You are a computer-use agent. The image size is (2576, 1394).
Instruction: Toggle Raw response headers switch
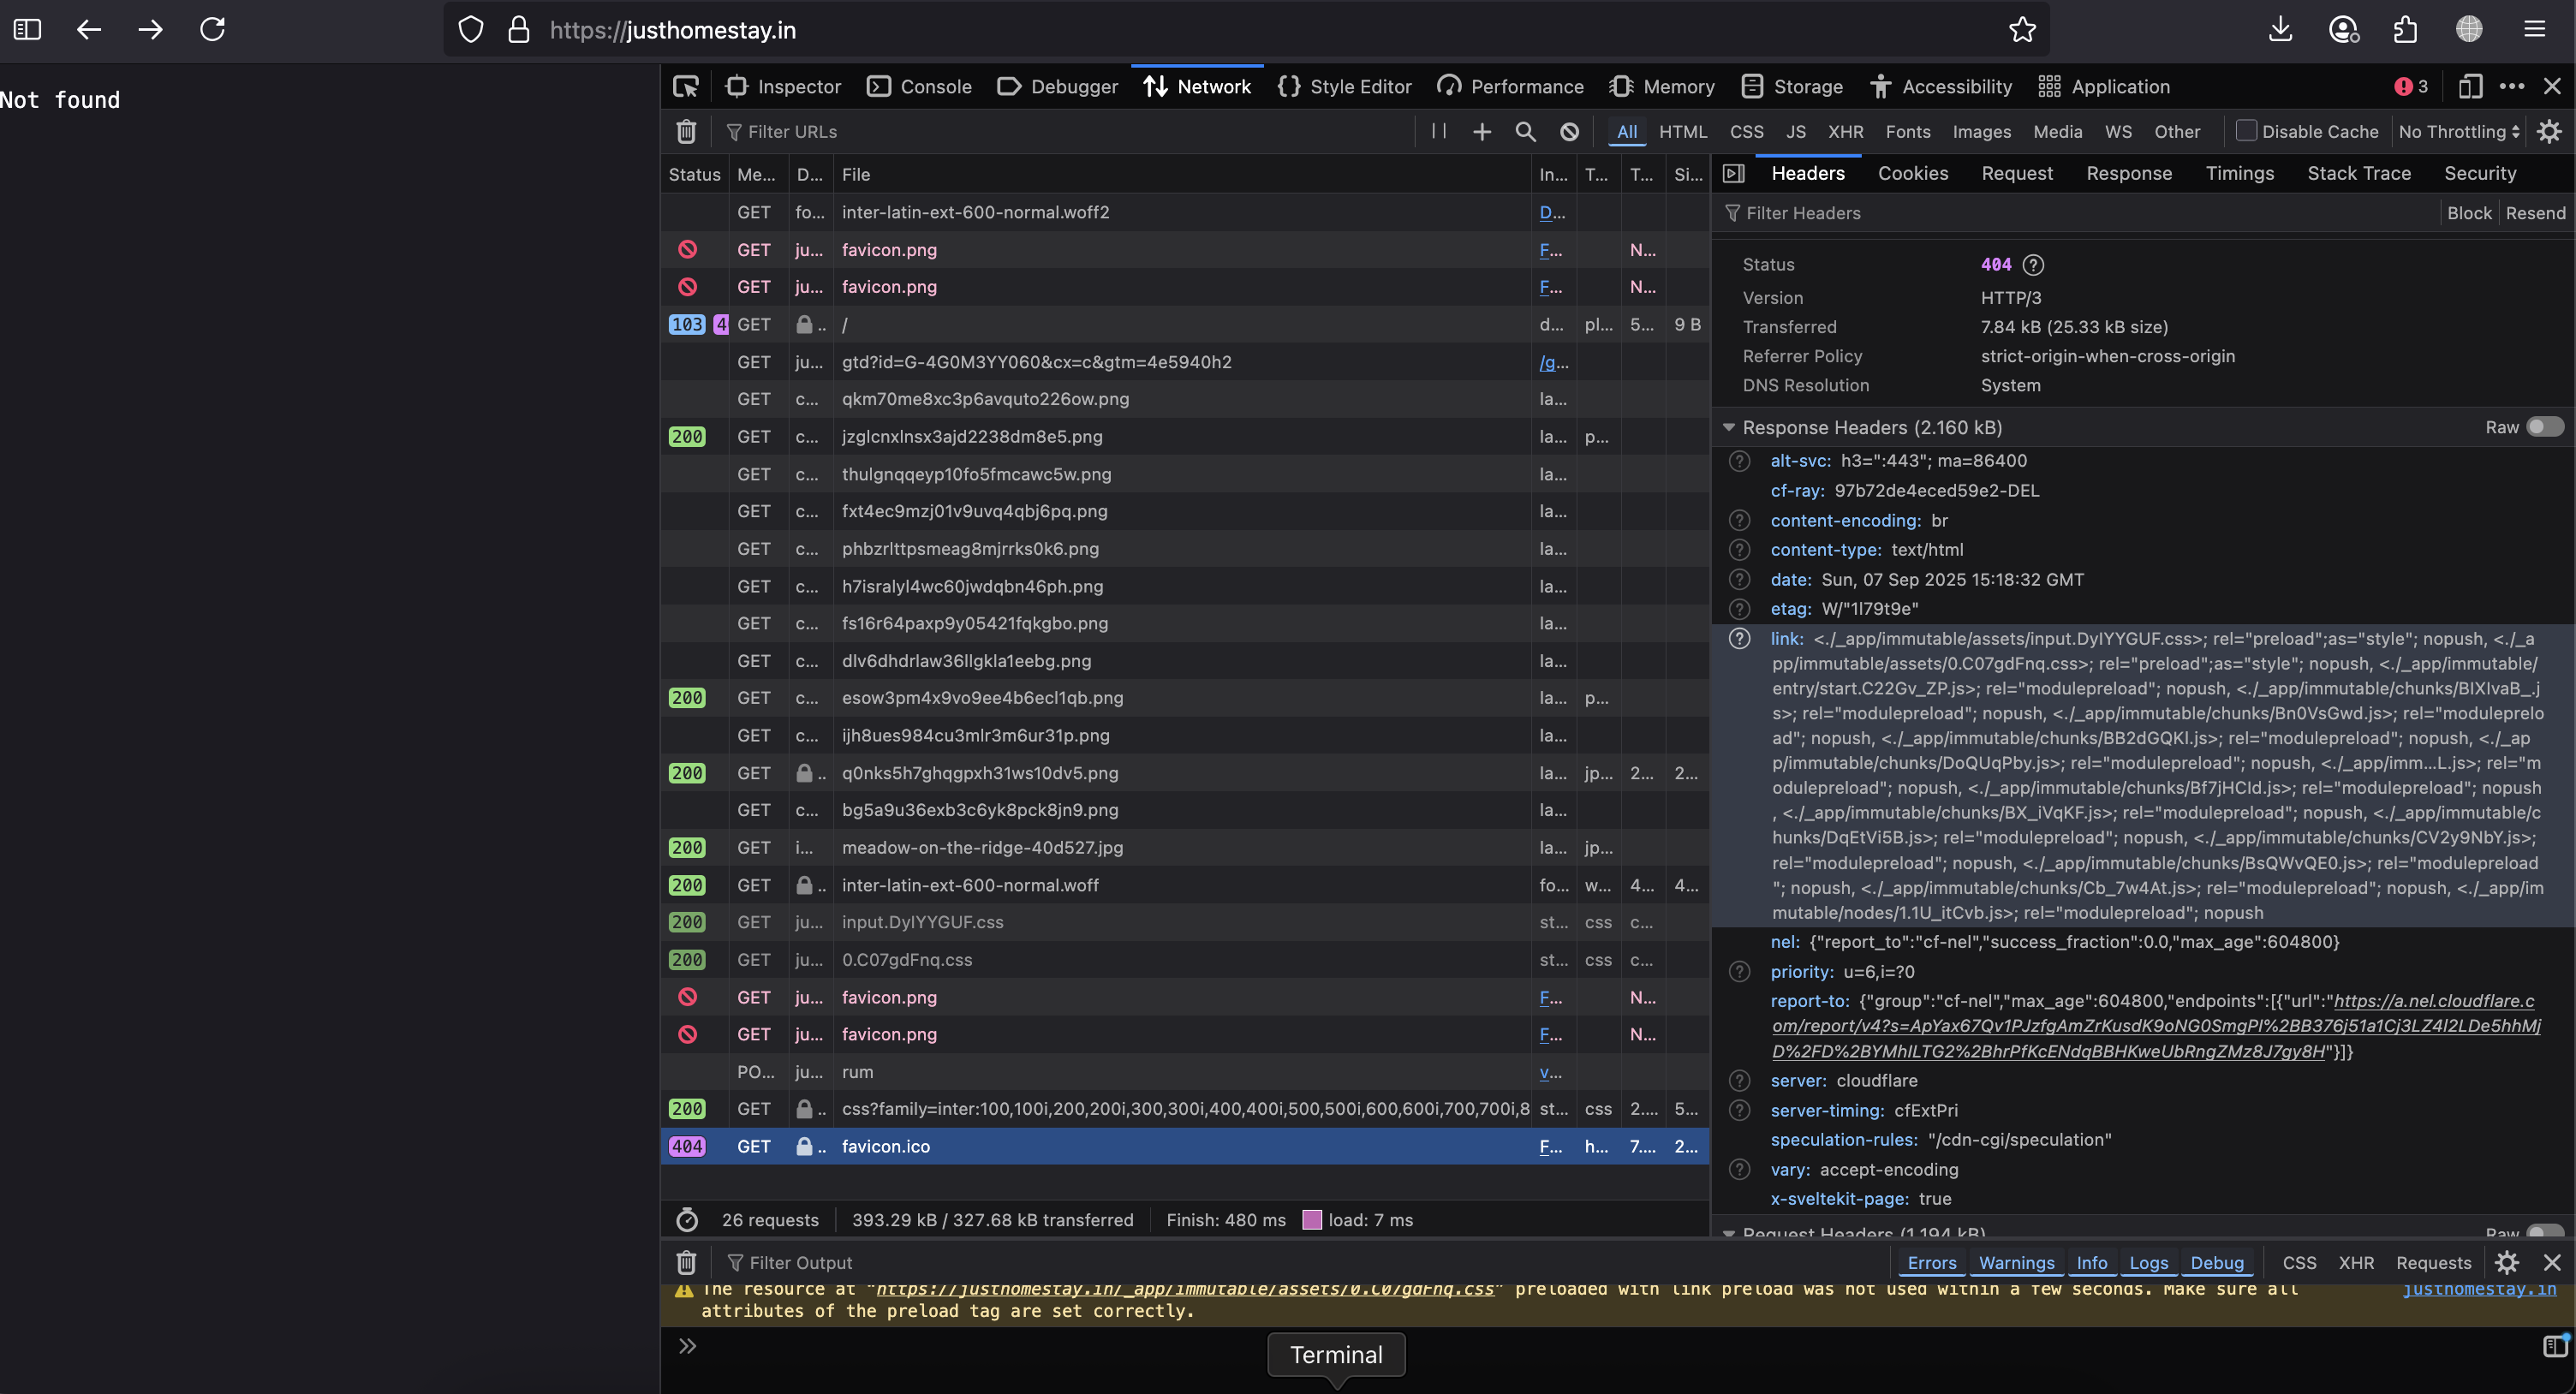(x=2544, y=427)
